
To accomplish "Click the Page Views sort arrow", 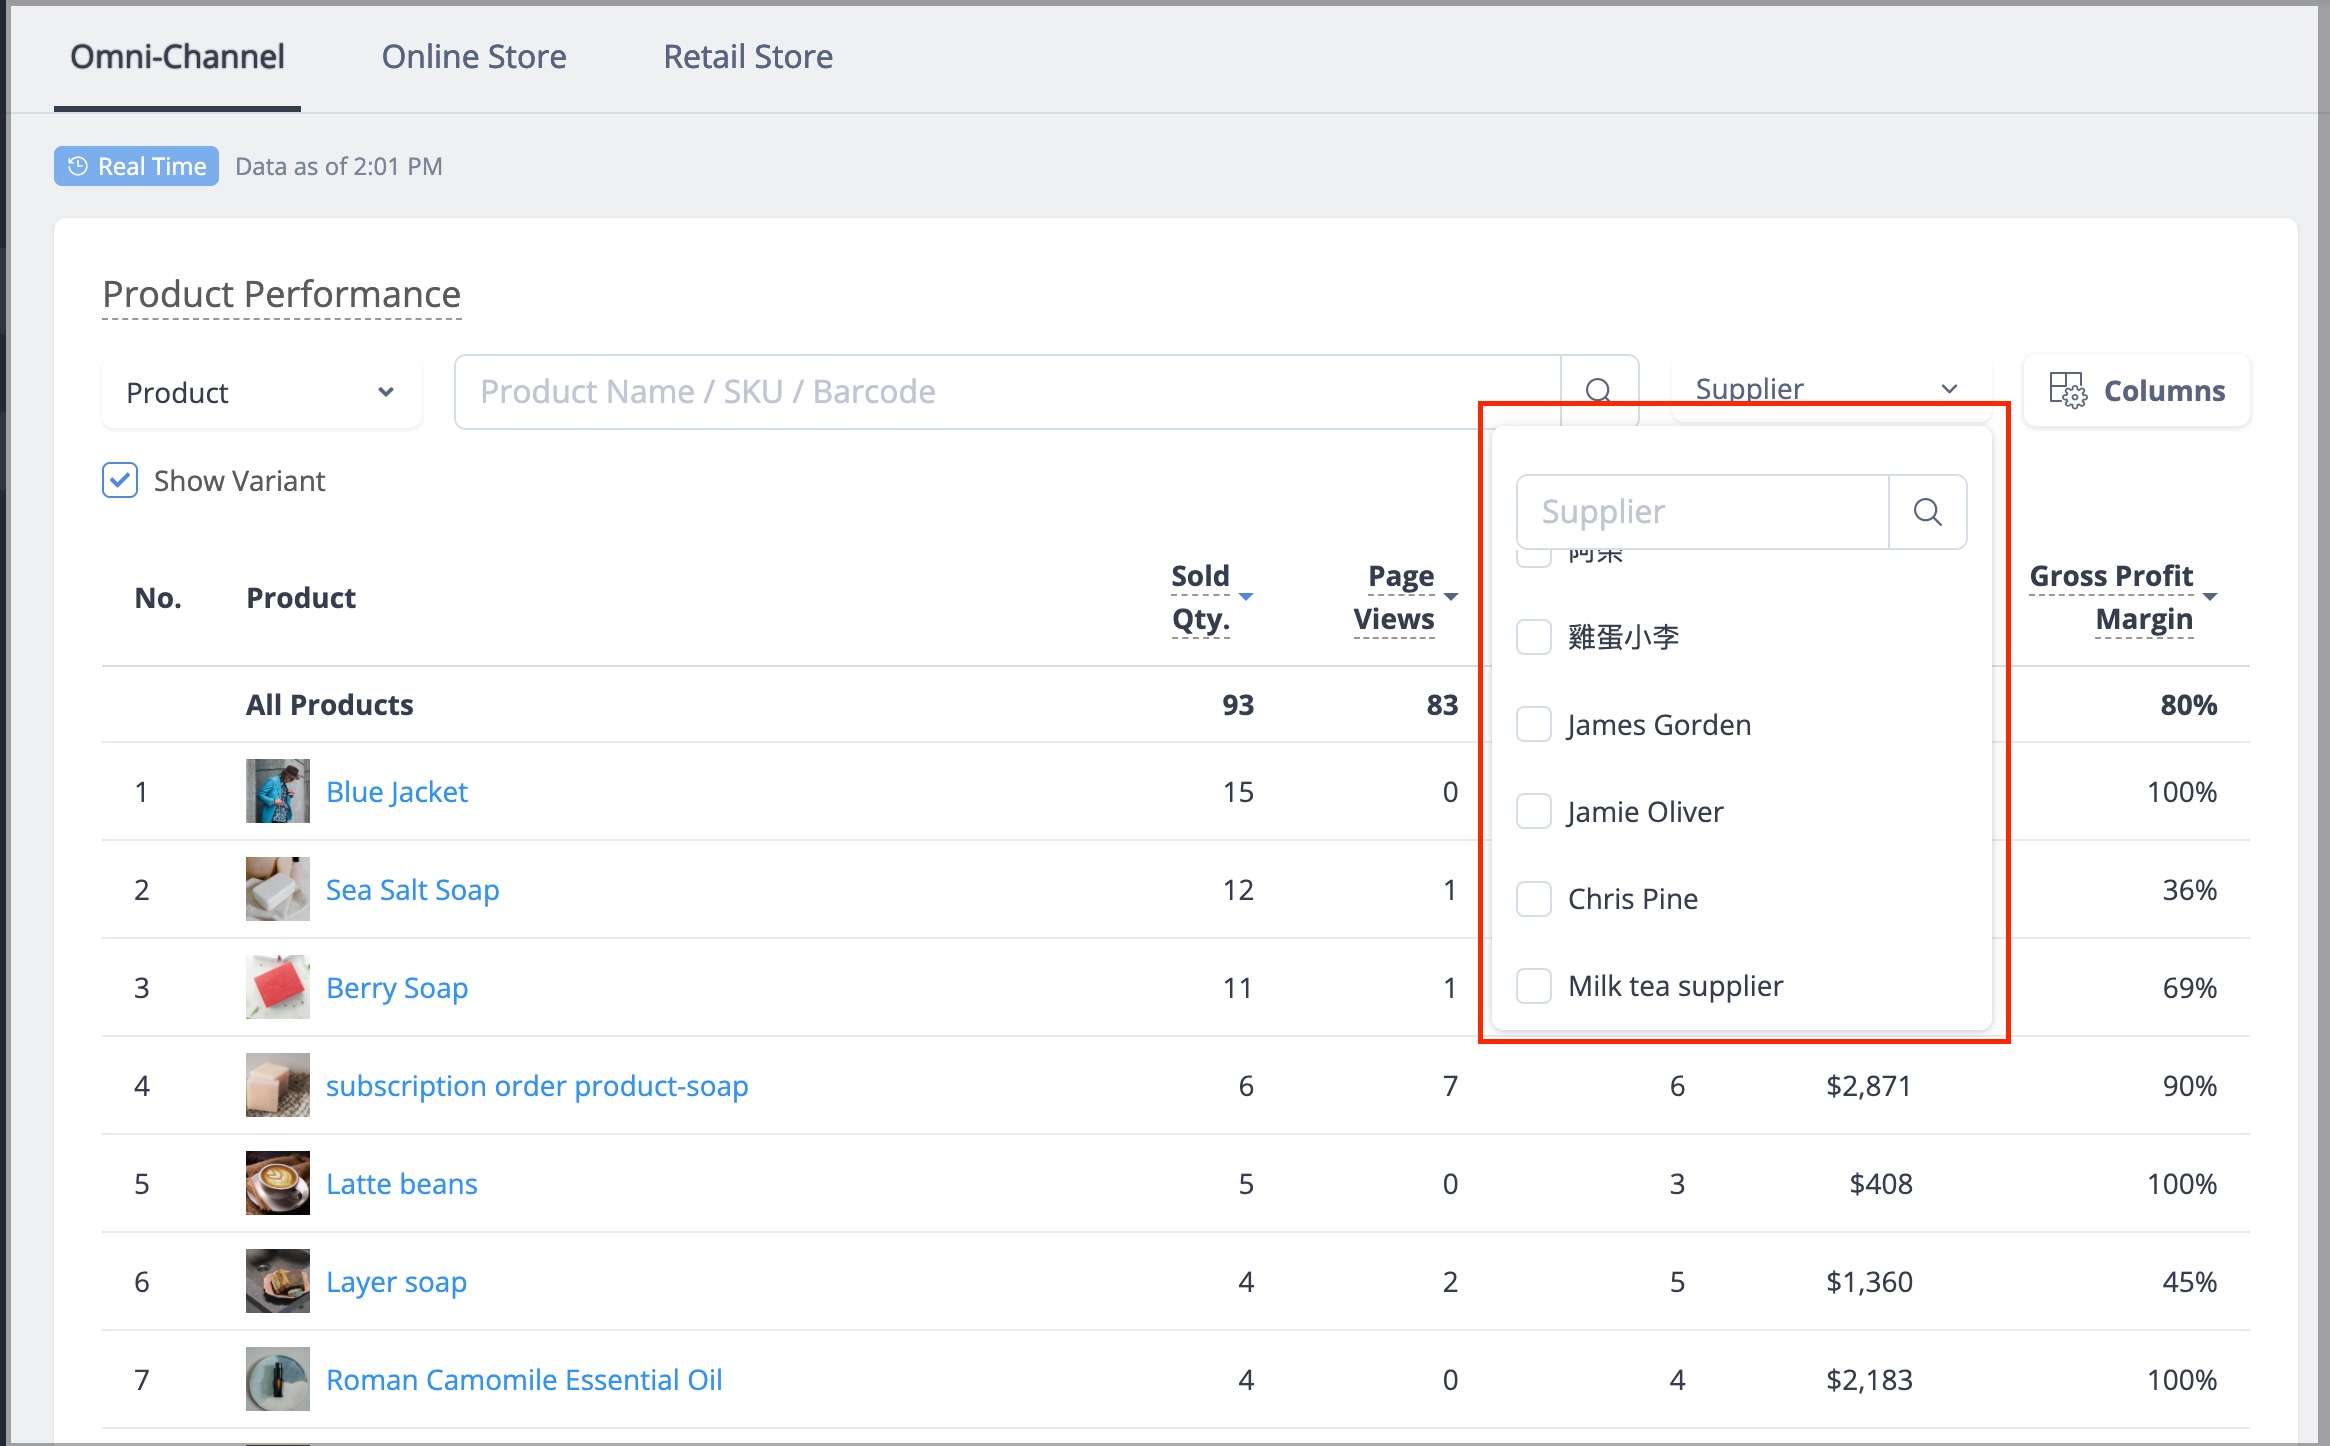I will 1451,597.
